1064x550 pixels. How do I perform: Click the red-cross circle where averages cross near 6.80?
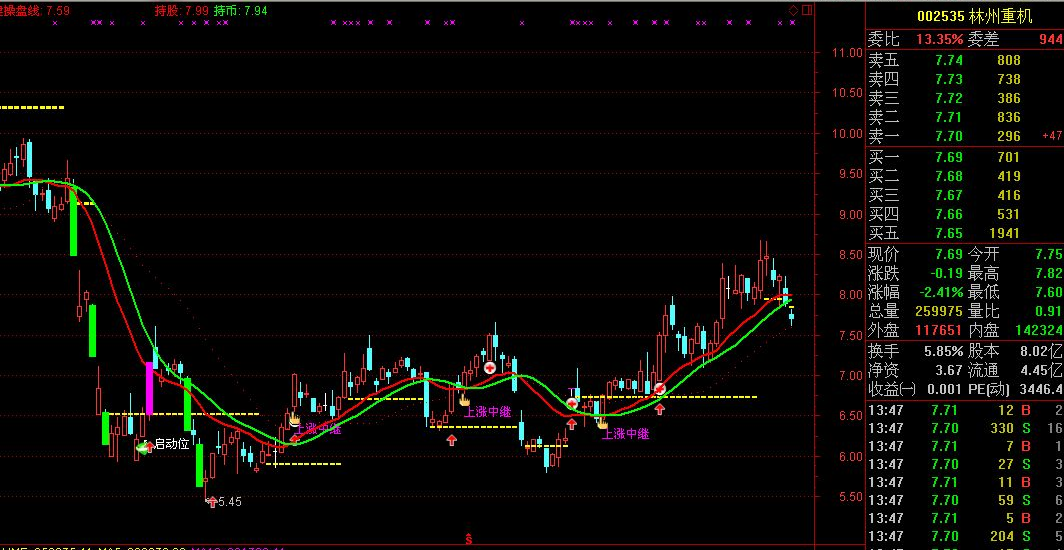[660, 389]
